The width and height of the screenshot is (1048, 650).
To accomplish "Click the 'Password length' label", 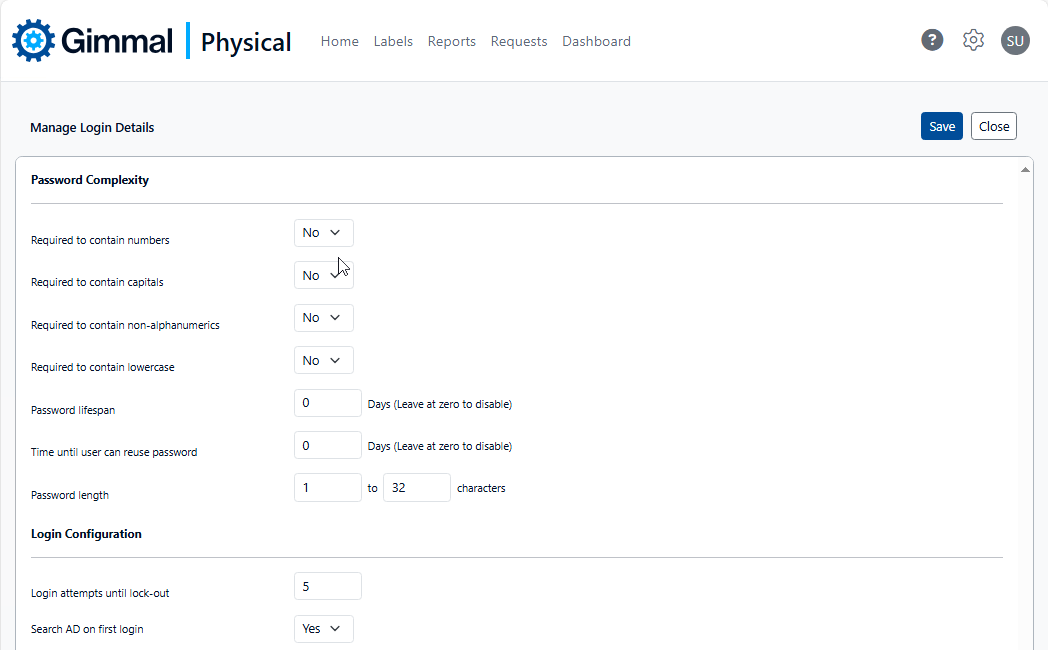I will [70, 495].
